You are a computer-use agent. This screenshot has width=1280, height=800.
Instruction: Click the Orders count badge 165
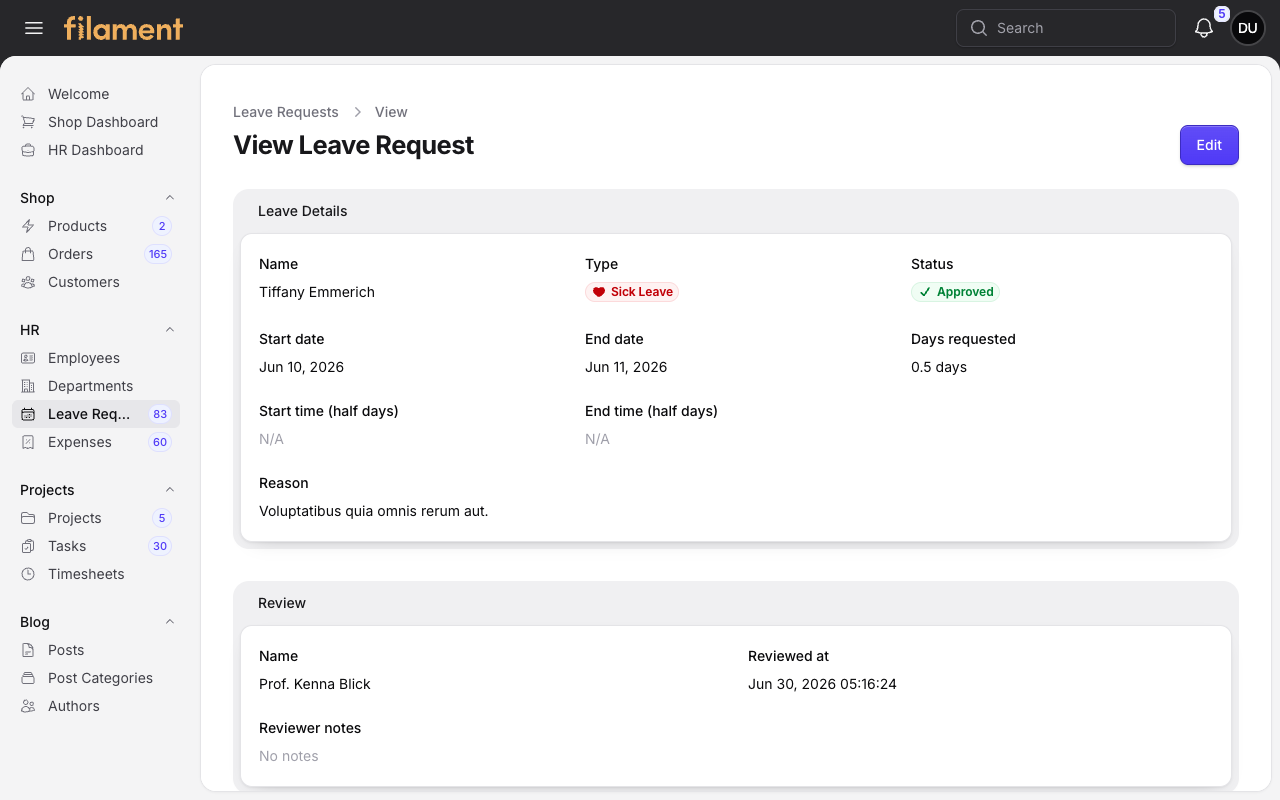158,254
